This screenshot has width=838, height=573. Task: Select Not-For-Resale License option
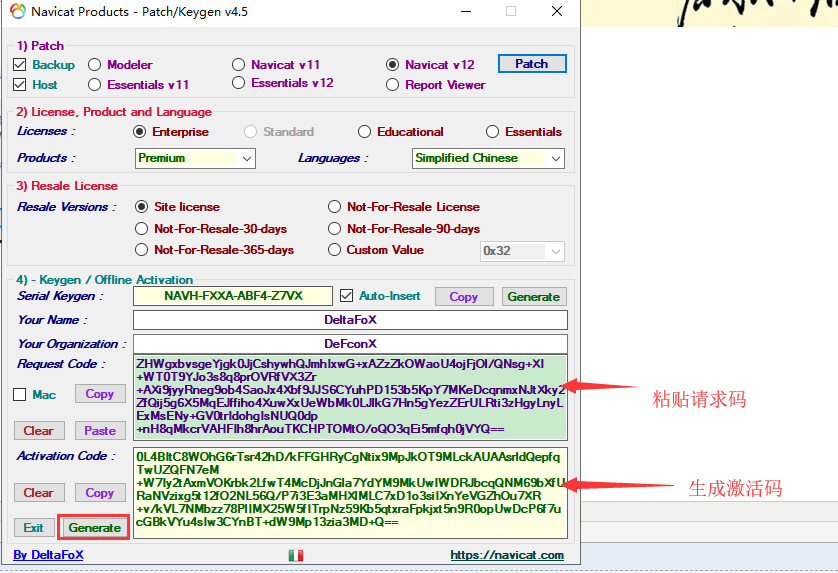pyautogui.click(x=335, y=206)
